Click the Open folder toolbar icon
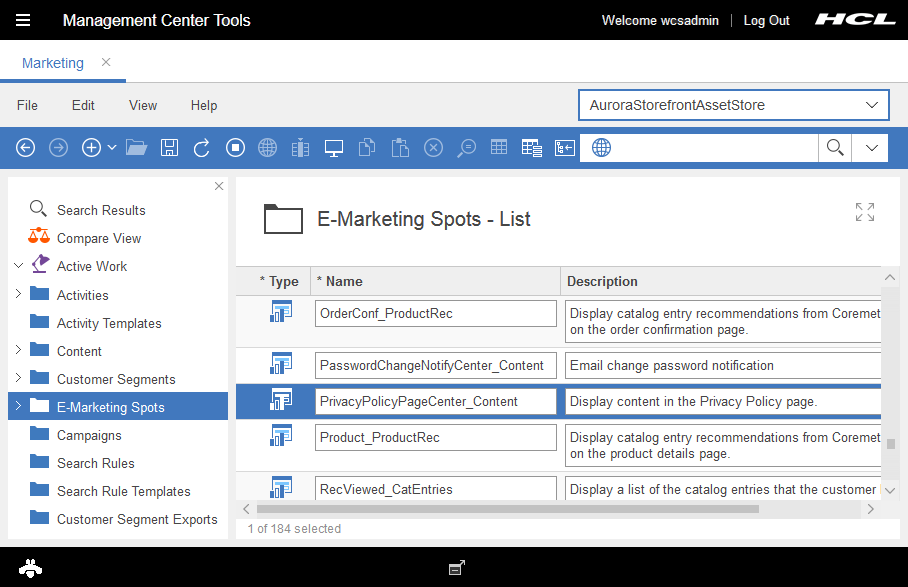Image resolution: width=908 pixels, height=587 pixels. [137, 148]
